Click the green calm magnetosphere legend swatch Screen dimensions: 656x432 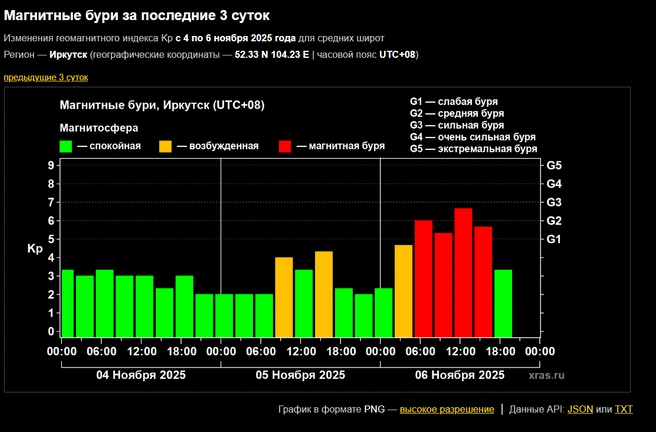66,146
